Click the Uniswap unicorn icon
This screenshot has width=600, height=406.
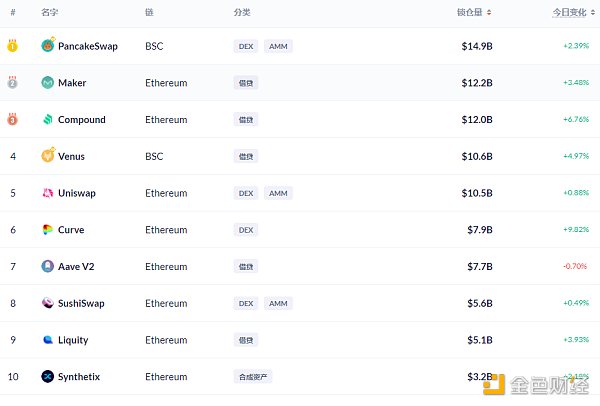48,193
